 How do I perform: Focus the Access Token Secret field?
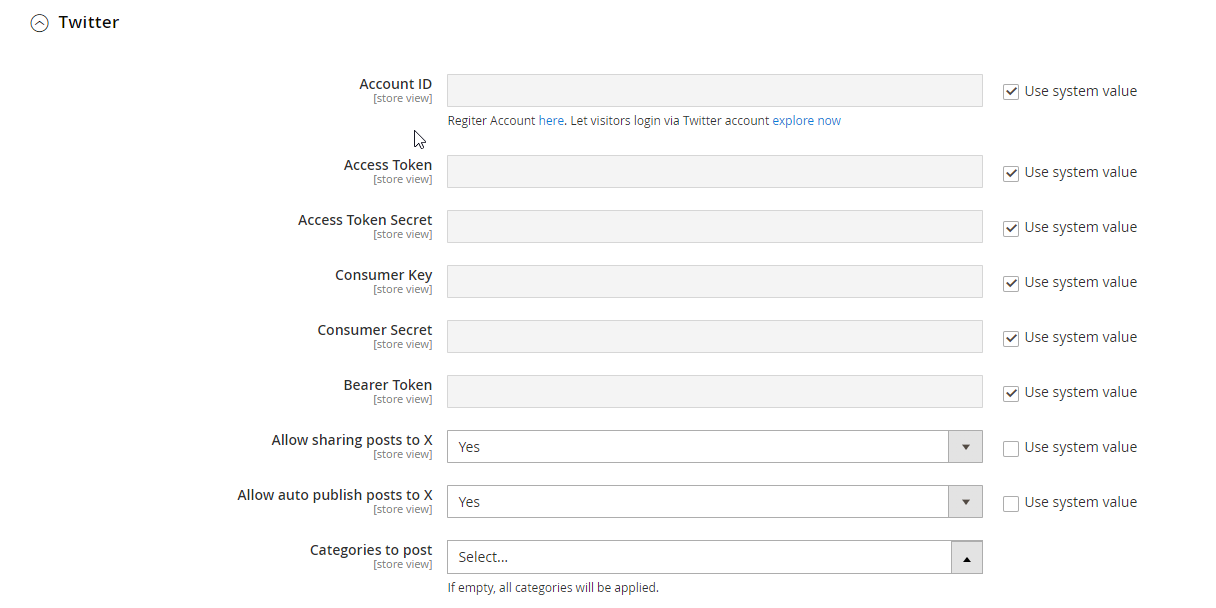pos(714,227)
